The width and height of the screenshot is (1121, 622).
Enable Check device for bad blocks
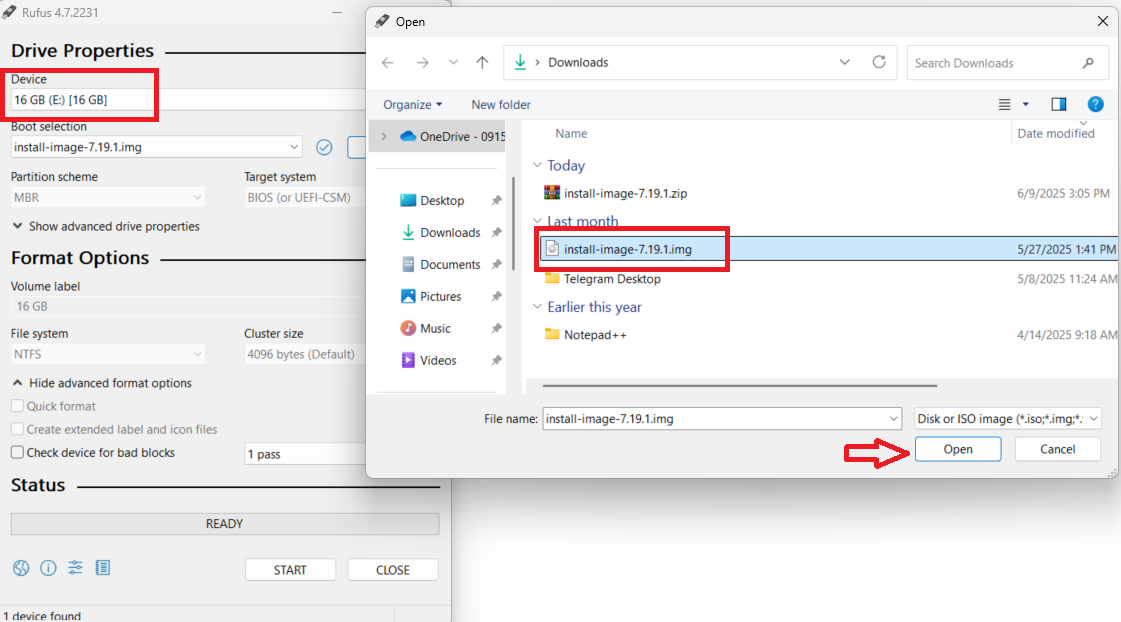(x=17, y=452)
